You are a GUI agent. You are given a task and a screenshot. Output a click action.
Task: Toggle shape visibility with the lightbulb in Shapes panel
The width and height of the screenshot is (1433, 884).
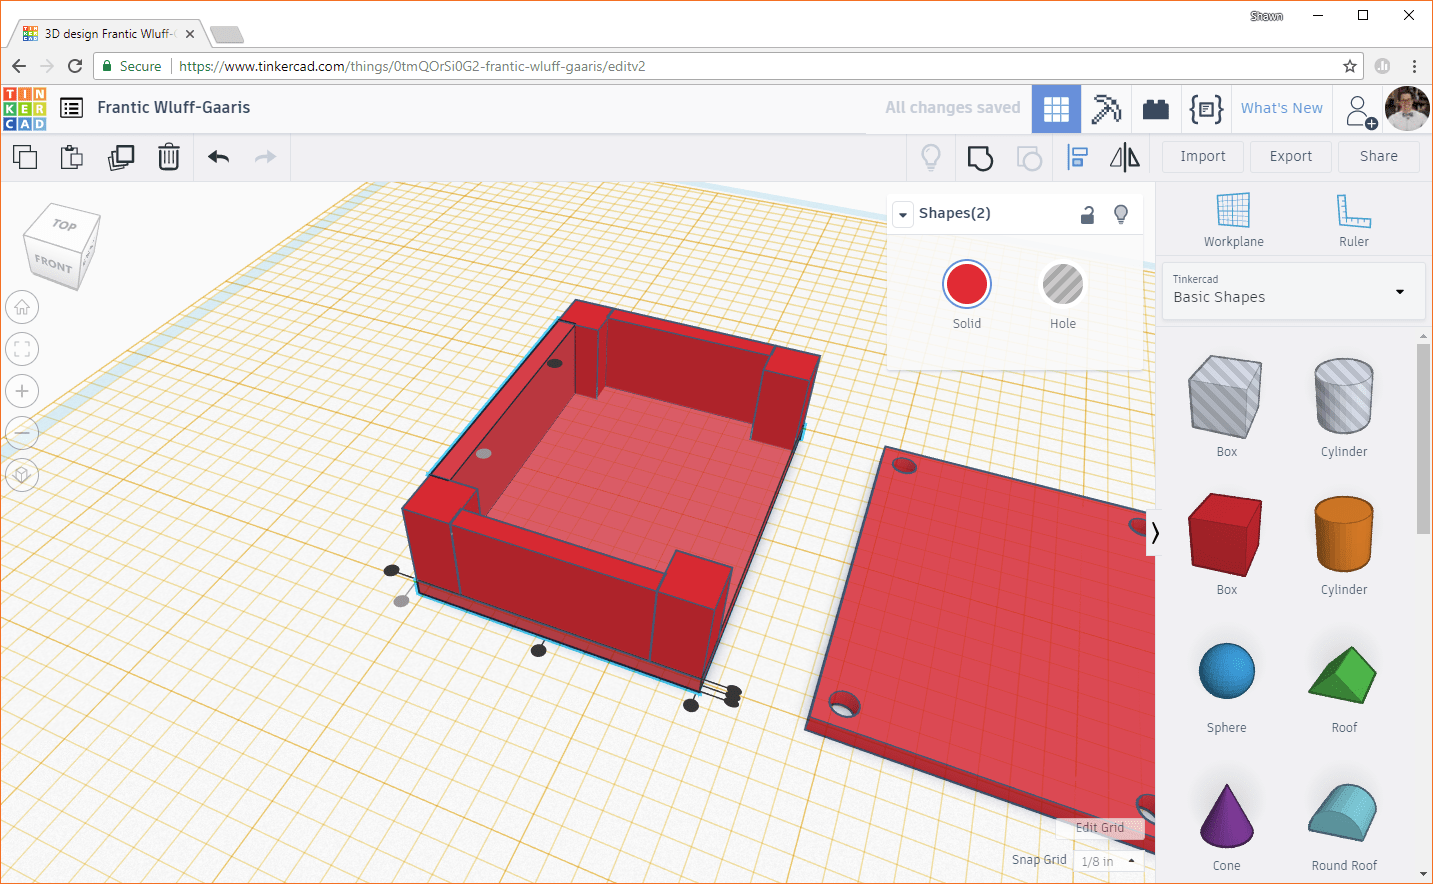click(x=1121, y=213)
